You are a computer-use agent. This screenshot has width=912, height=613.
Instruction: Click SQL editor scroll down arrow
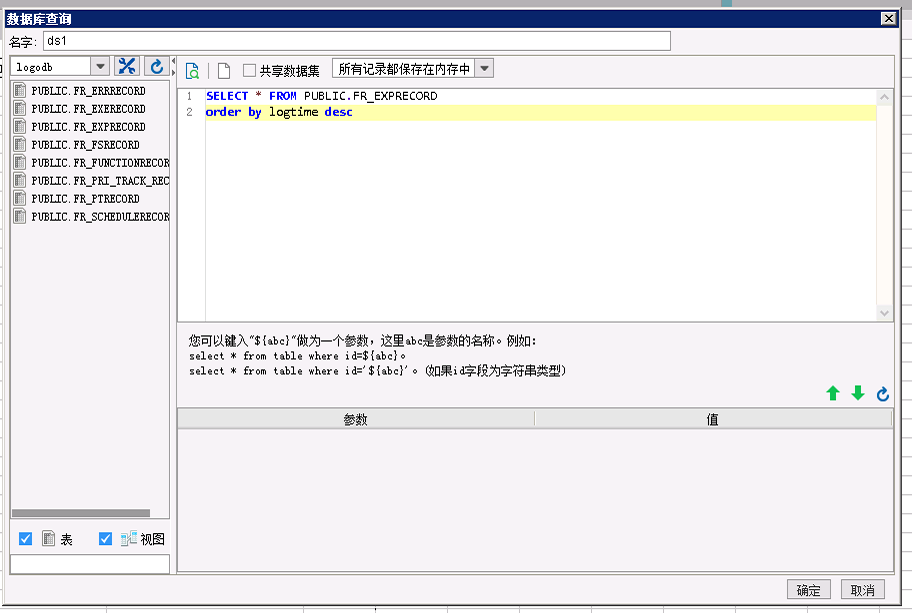click(884, 313)
